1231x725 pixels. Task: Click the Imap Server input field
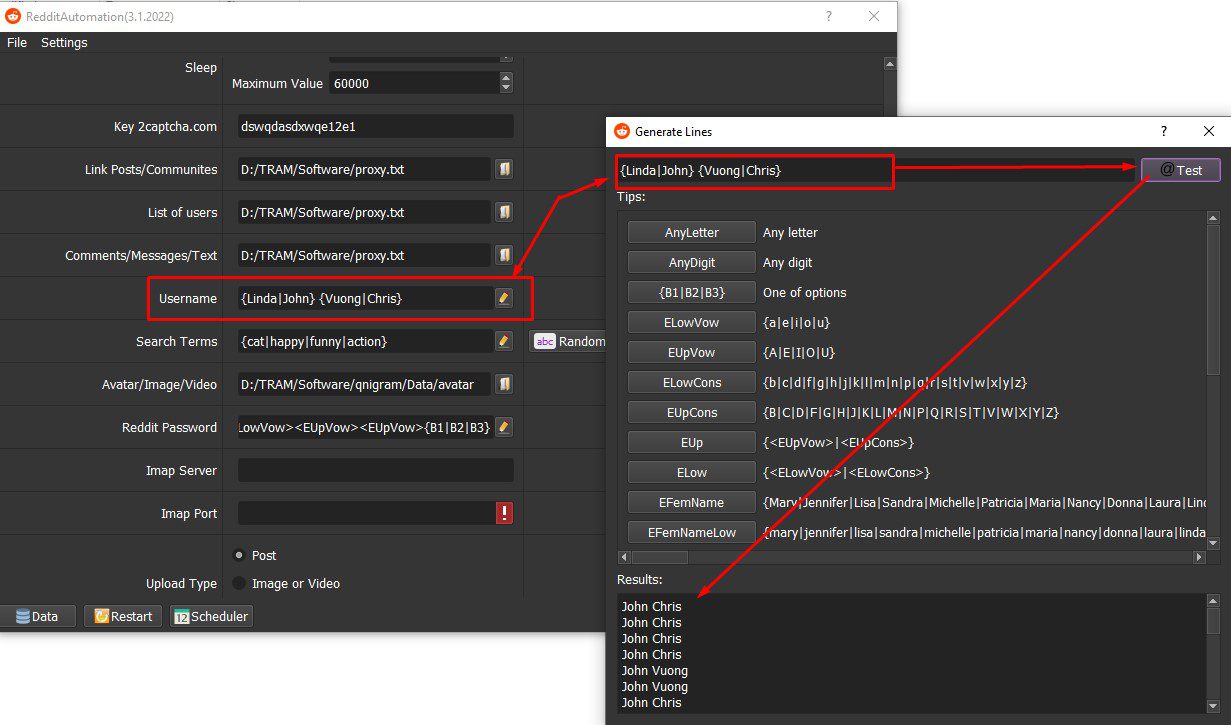click(375, 470)
